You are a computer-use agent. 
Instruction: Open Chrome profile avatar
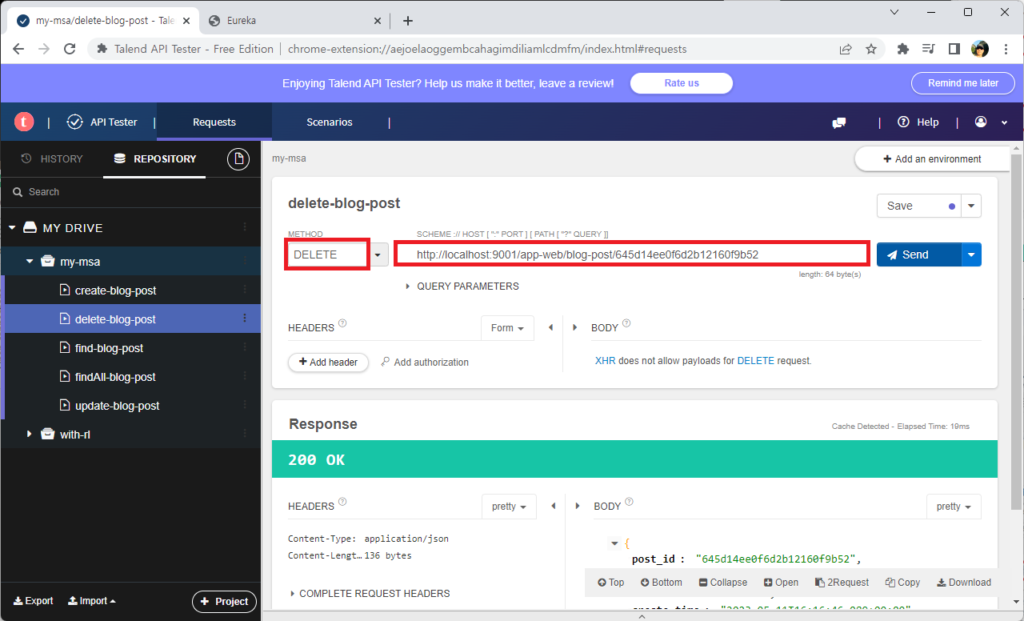point(980,49)
